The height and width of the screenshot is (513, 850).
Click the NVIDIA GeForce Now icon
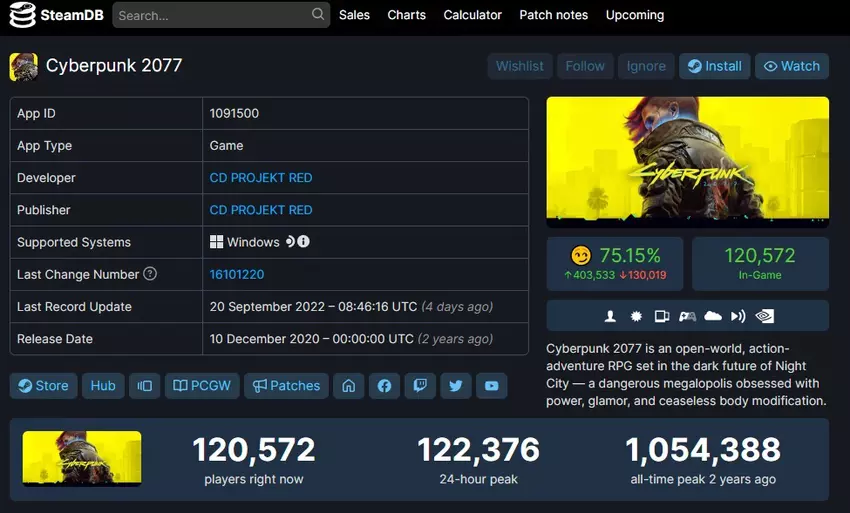click(x=765, y=316)
